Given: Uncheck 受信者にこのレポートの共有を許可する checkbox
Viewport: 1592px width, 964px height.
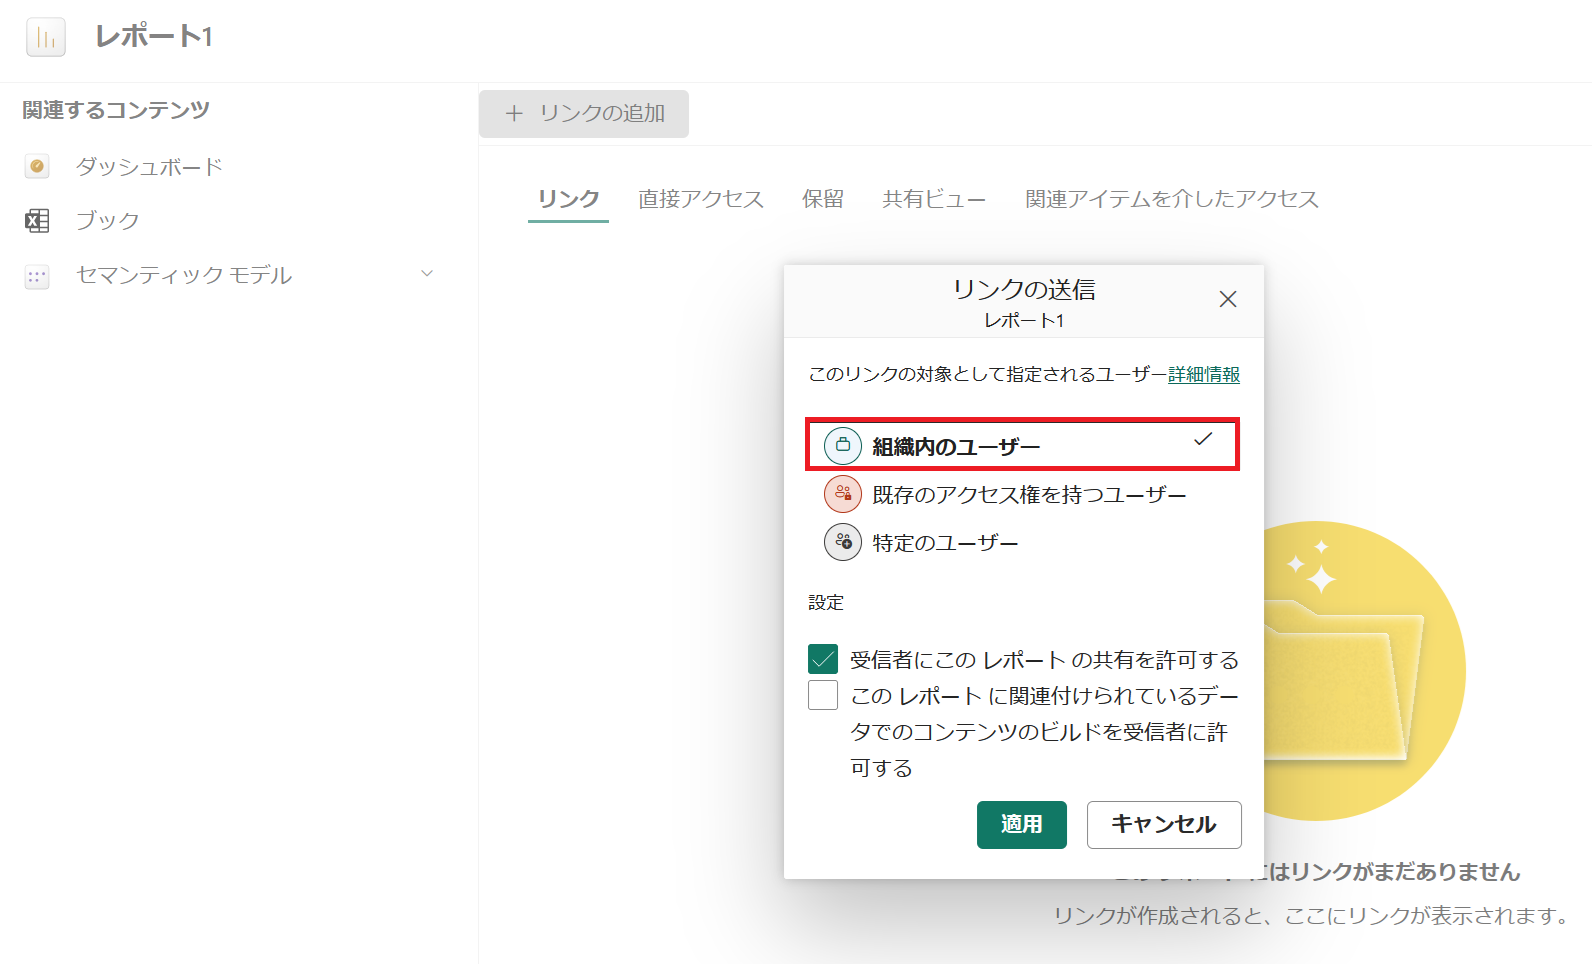Looking at the screenshot, I should coord(823,660).
